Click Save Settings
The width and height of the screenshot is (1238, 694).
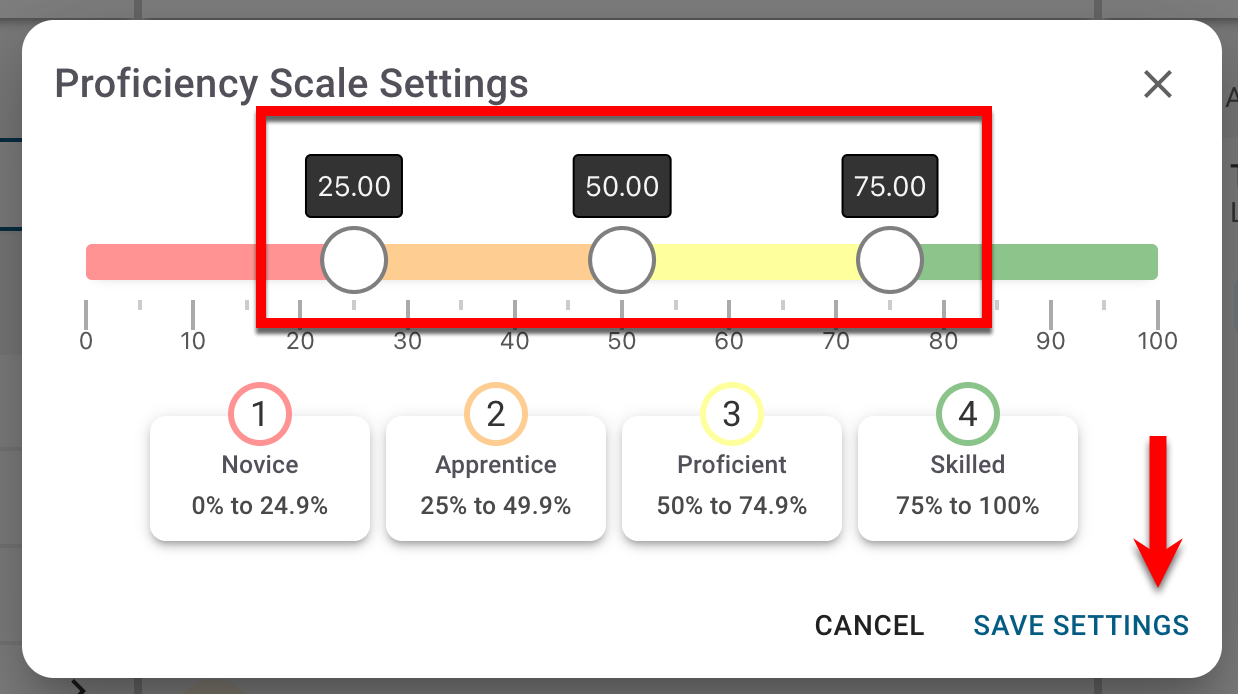[x=1081, y=626]
